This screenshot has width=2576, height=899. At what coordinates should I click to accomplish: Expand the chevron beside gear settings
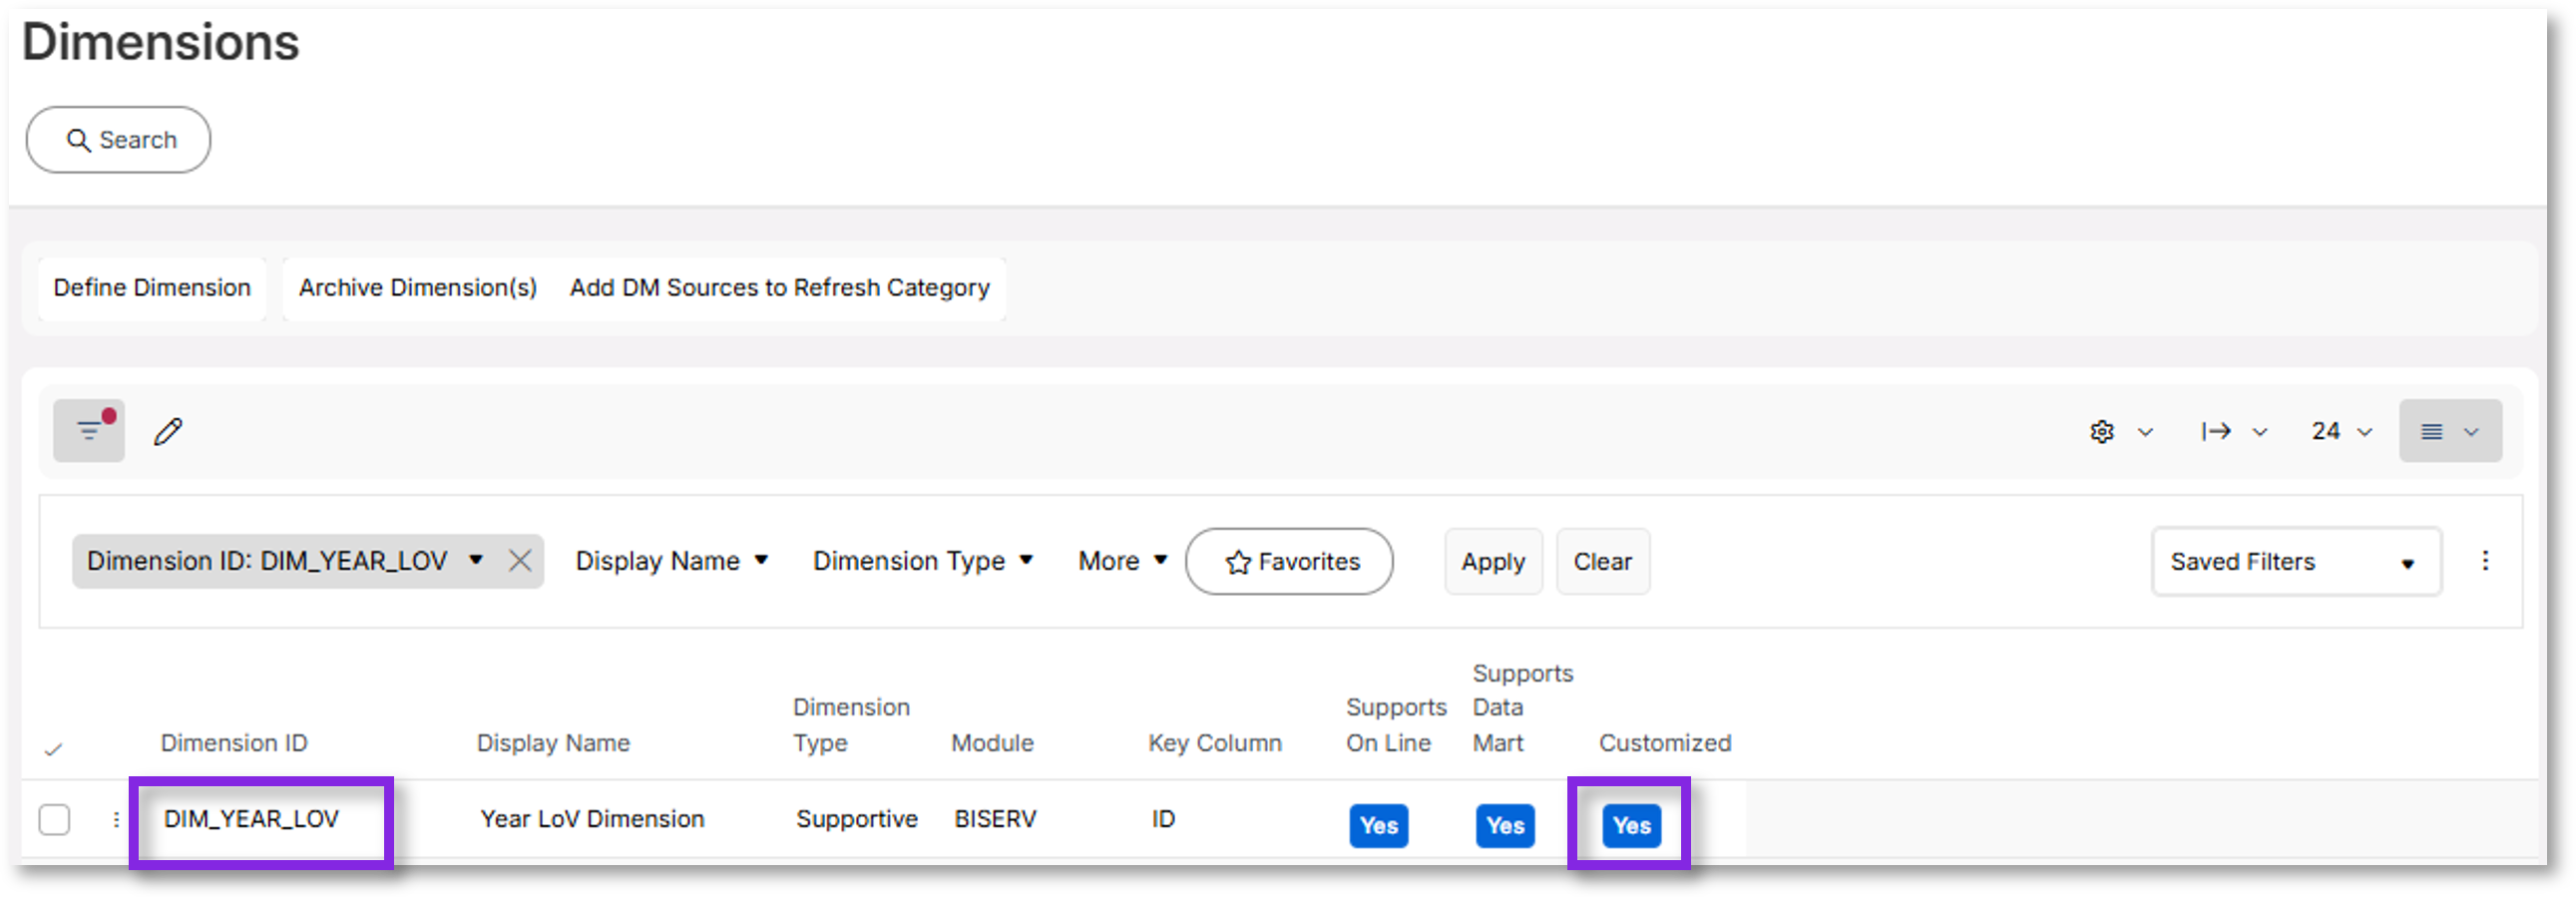2145,433
